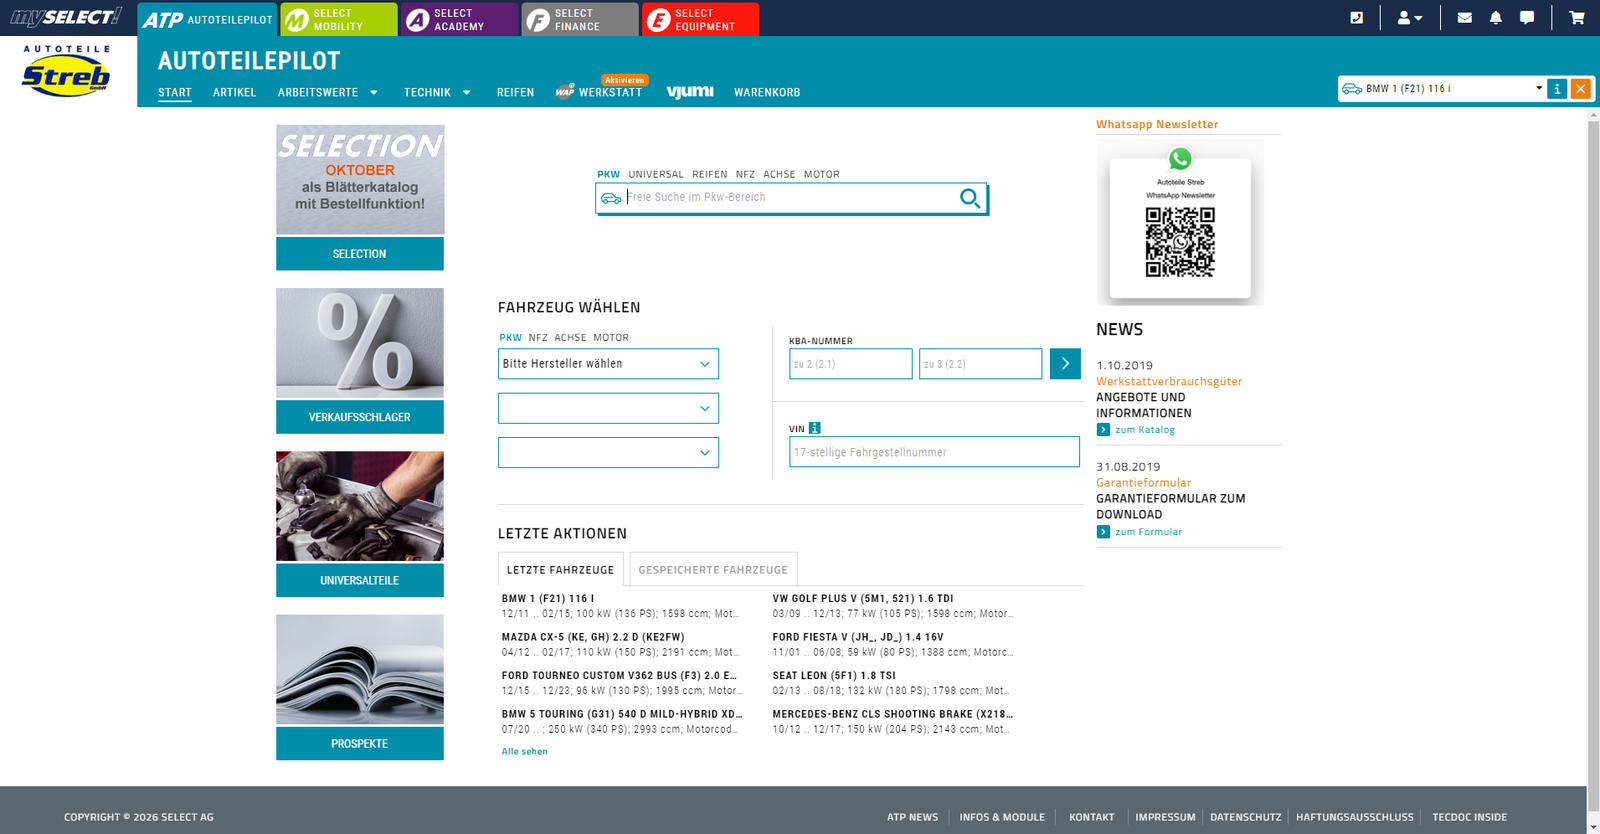Switch to Select Finance tab
The width and height of the screenshot is (1600, 834).
580,19
